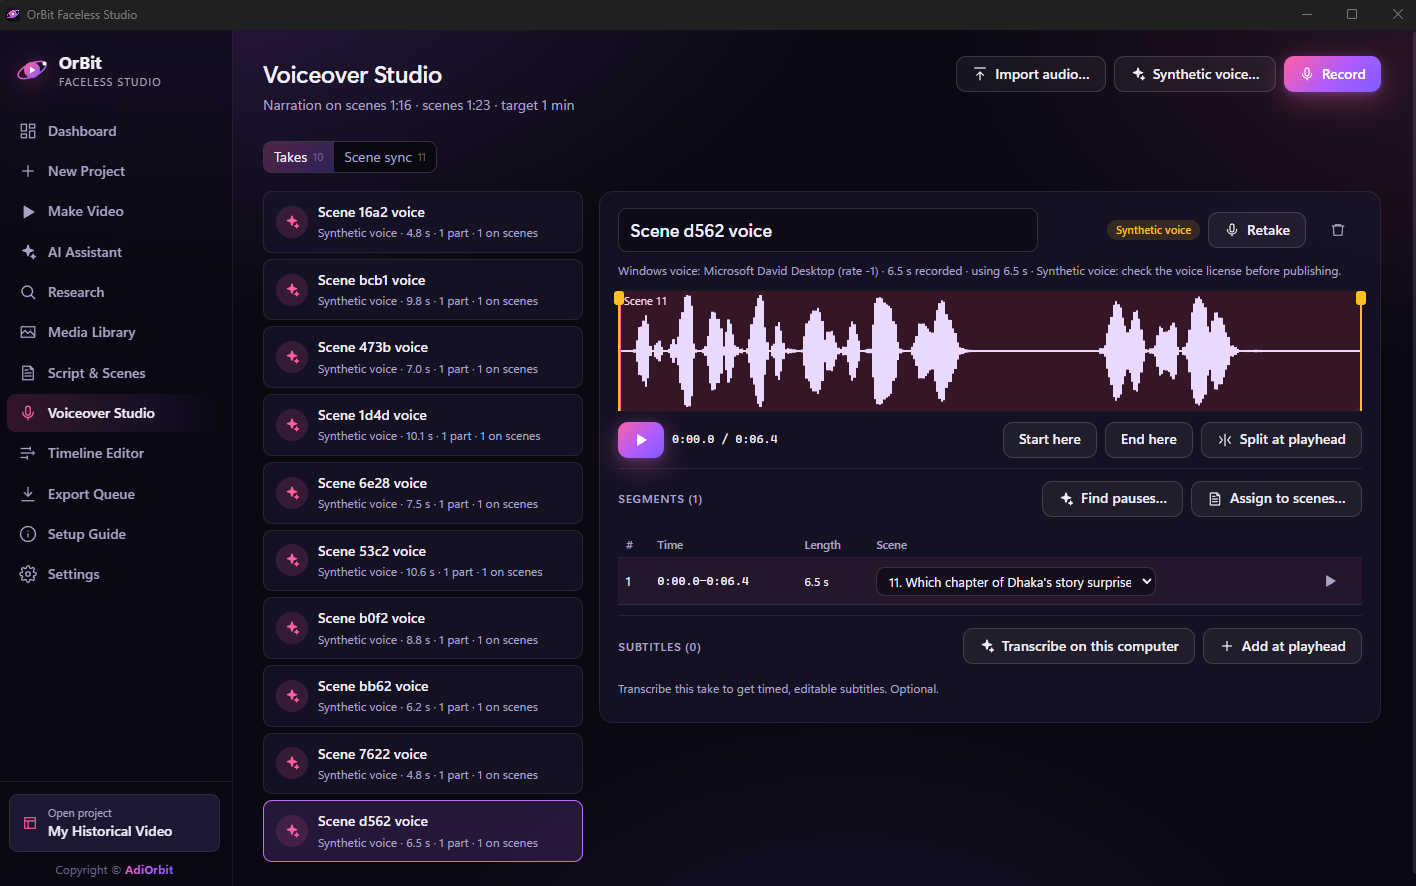Click Transcribe on this computer
Screen dimensions: 1416x886
coord(1079,646)
